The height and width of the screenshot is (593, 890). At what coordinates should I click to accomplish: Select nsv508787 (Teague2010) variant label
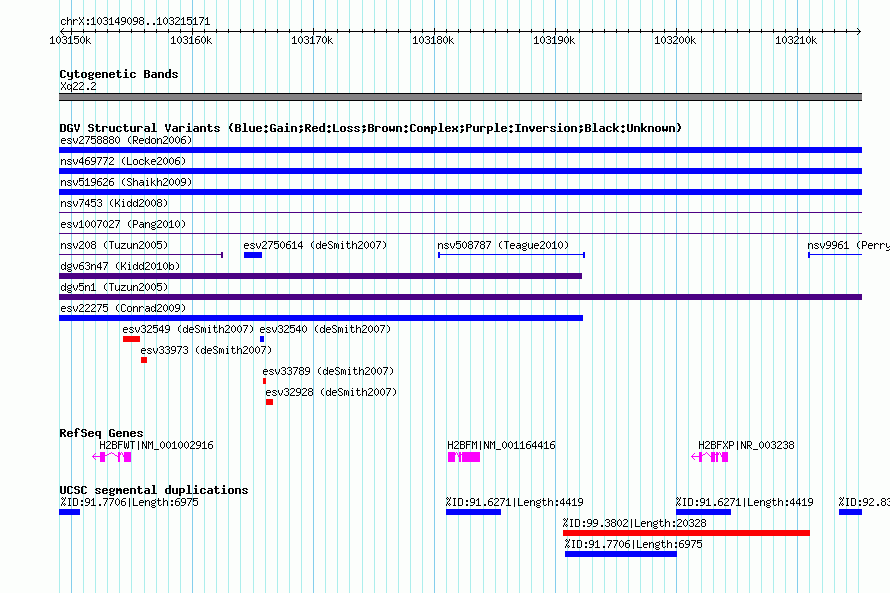coord(503,245)
